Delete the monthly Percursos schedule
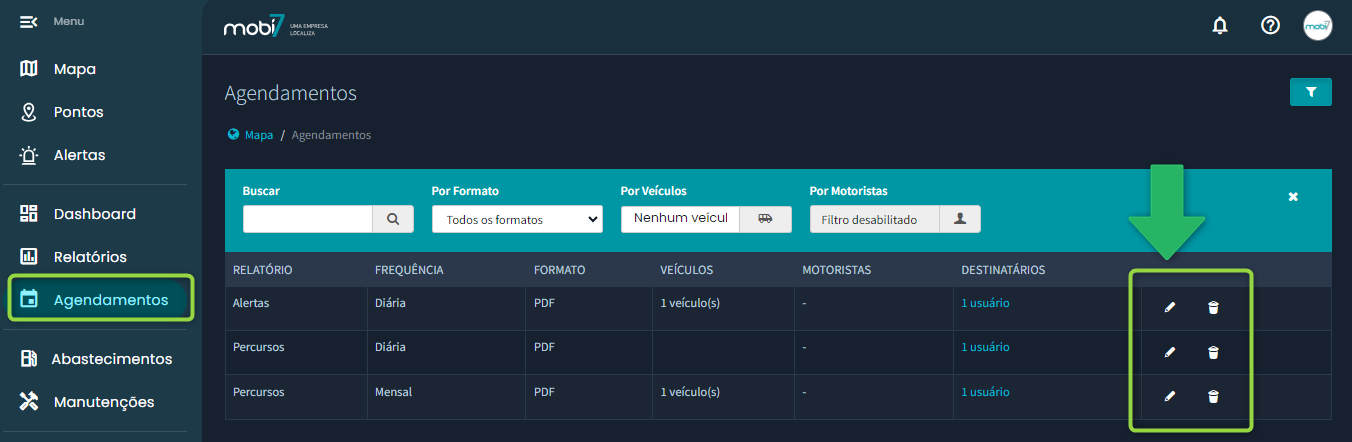Screen dimensions: 1352x442 click(1213, 396)
